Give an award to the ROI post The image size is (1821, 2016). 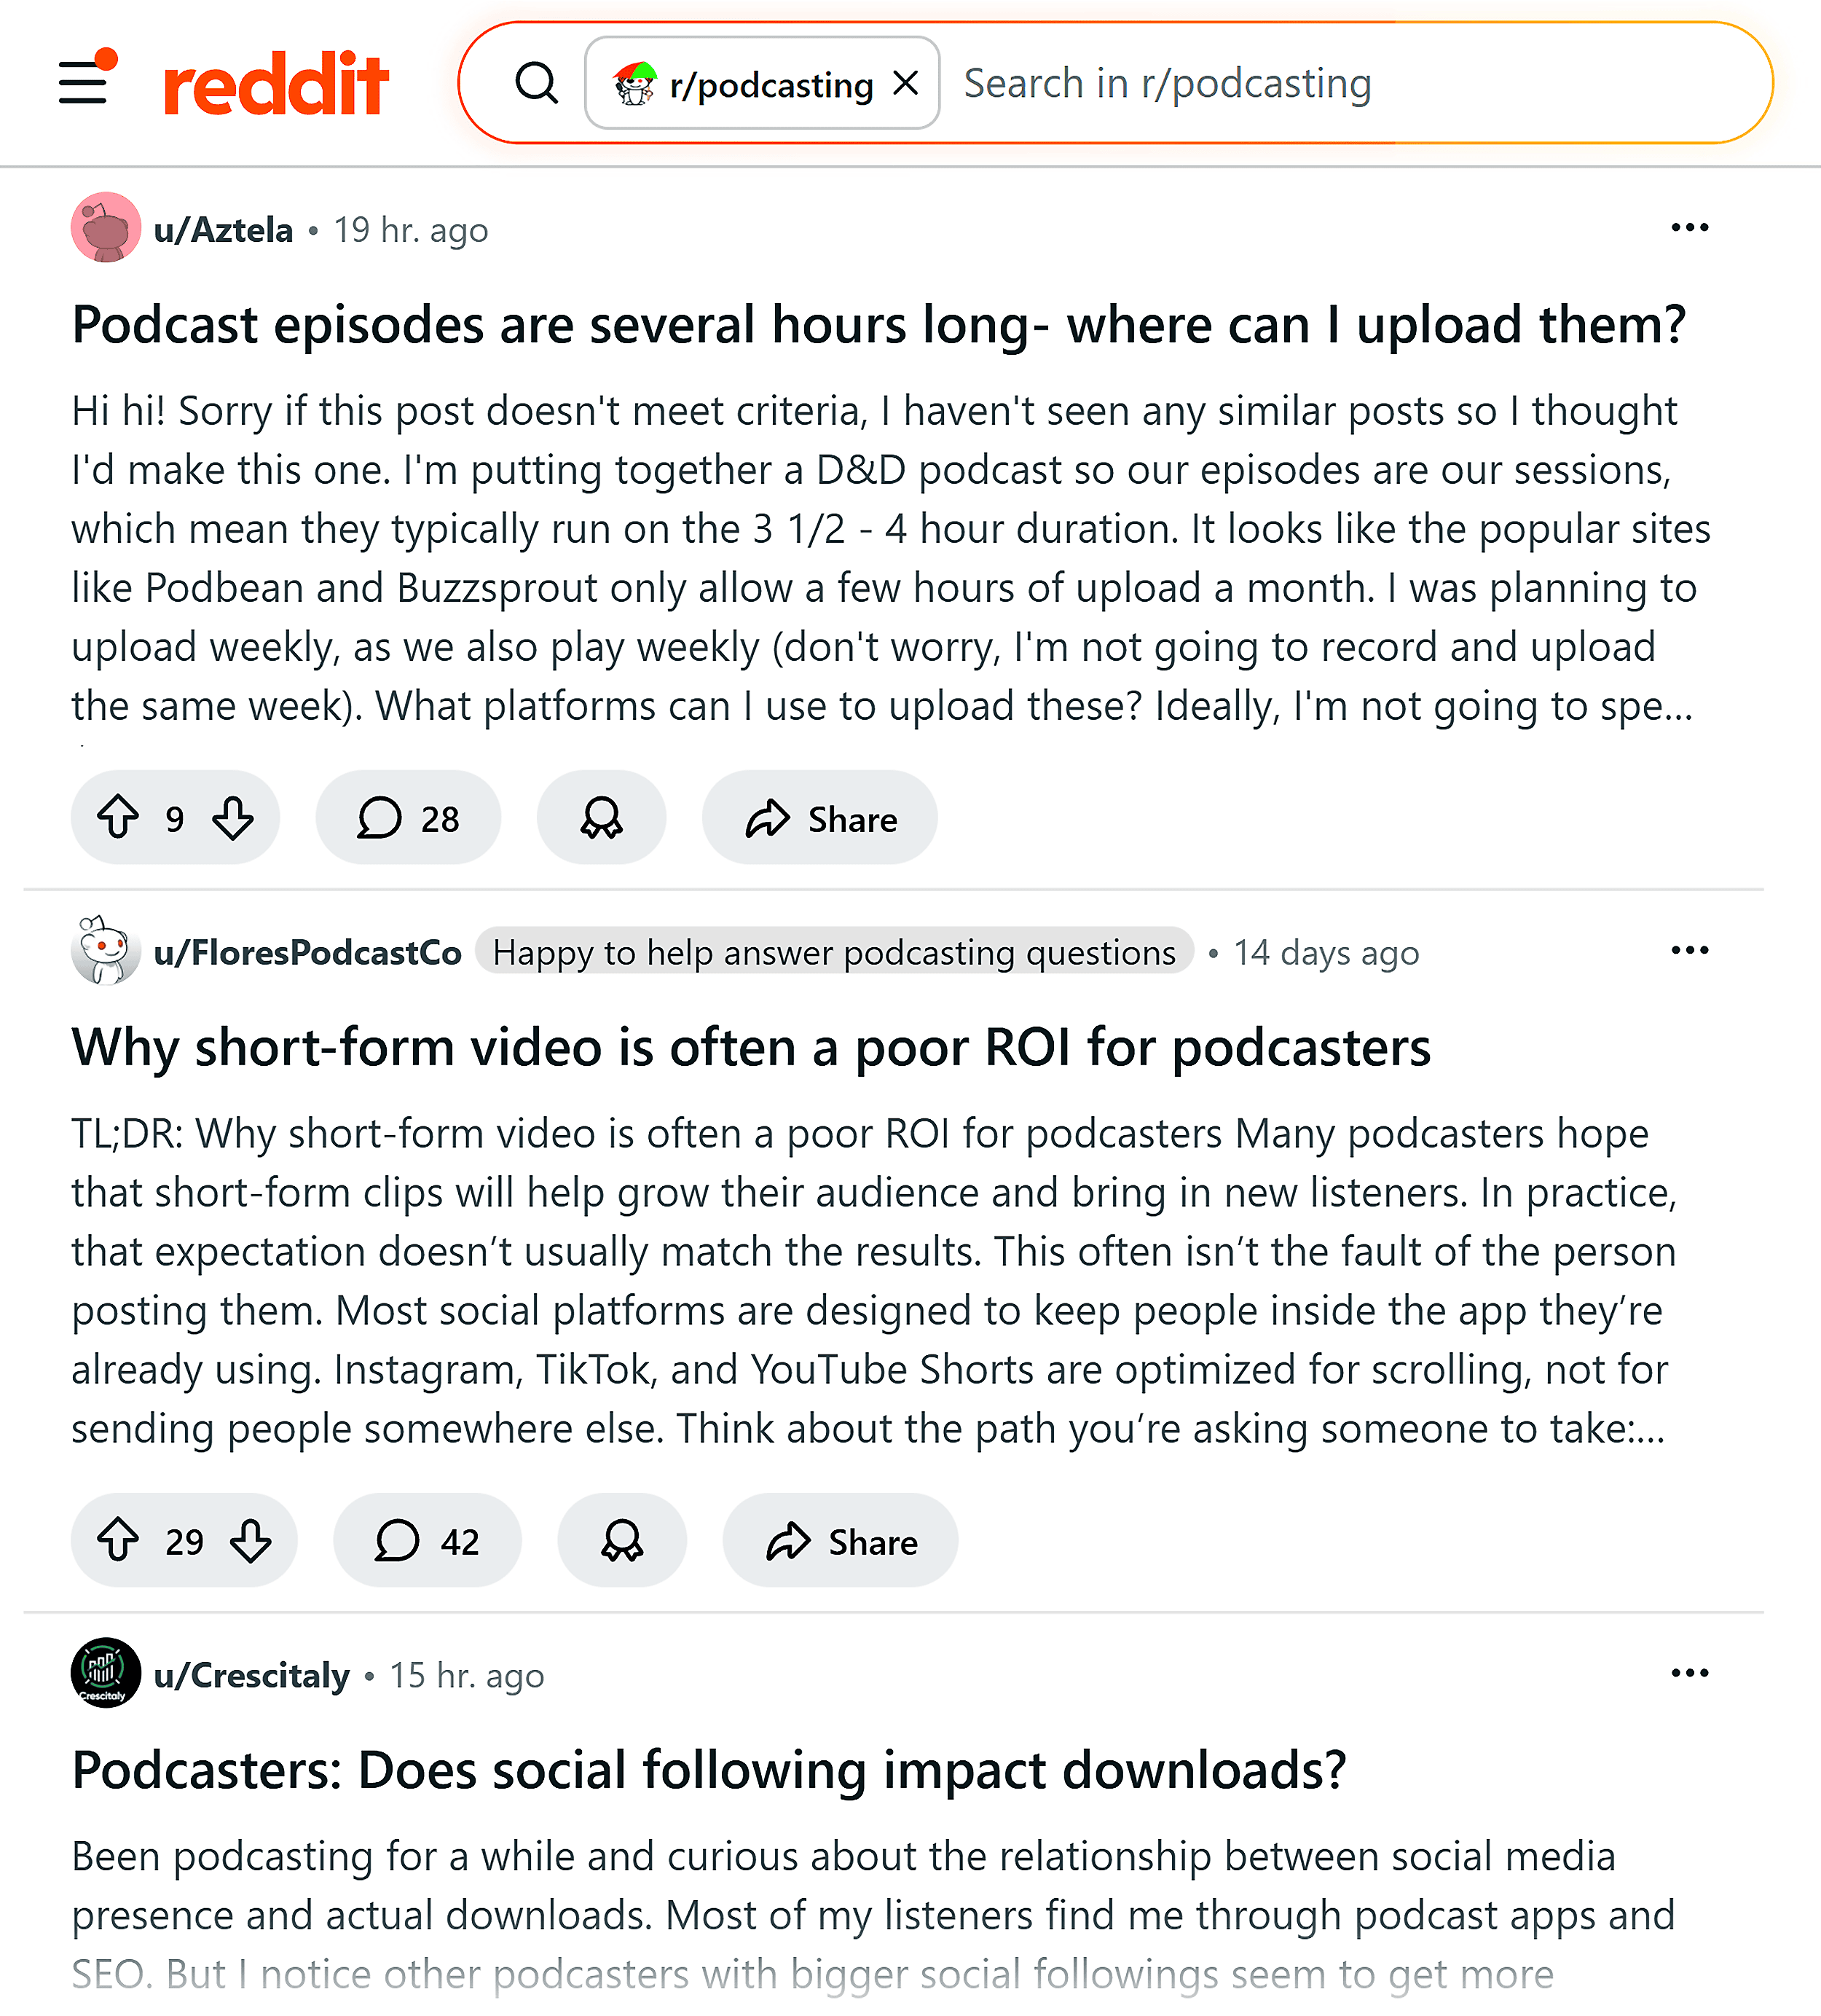(621, 1541)
